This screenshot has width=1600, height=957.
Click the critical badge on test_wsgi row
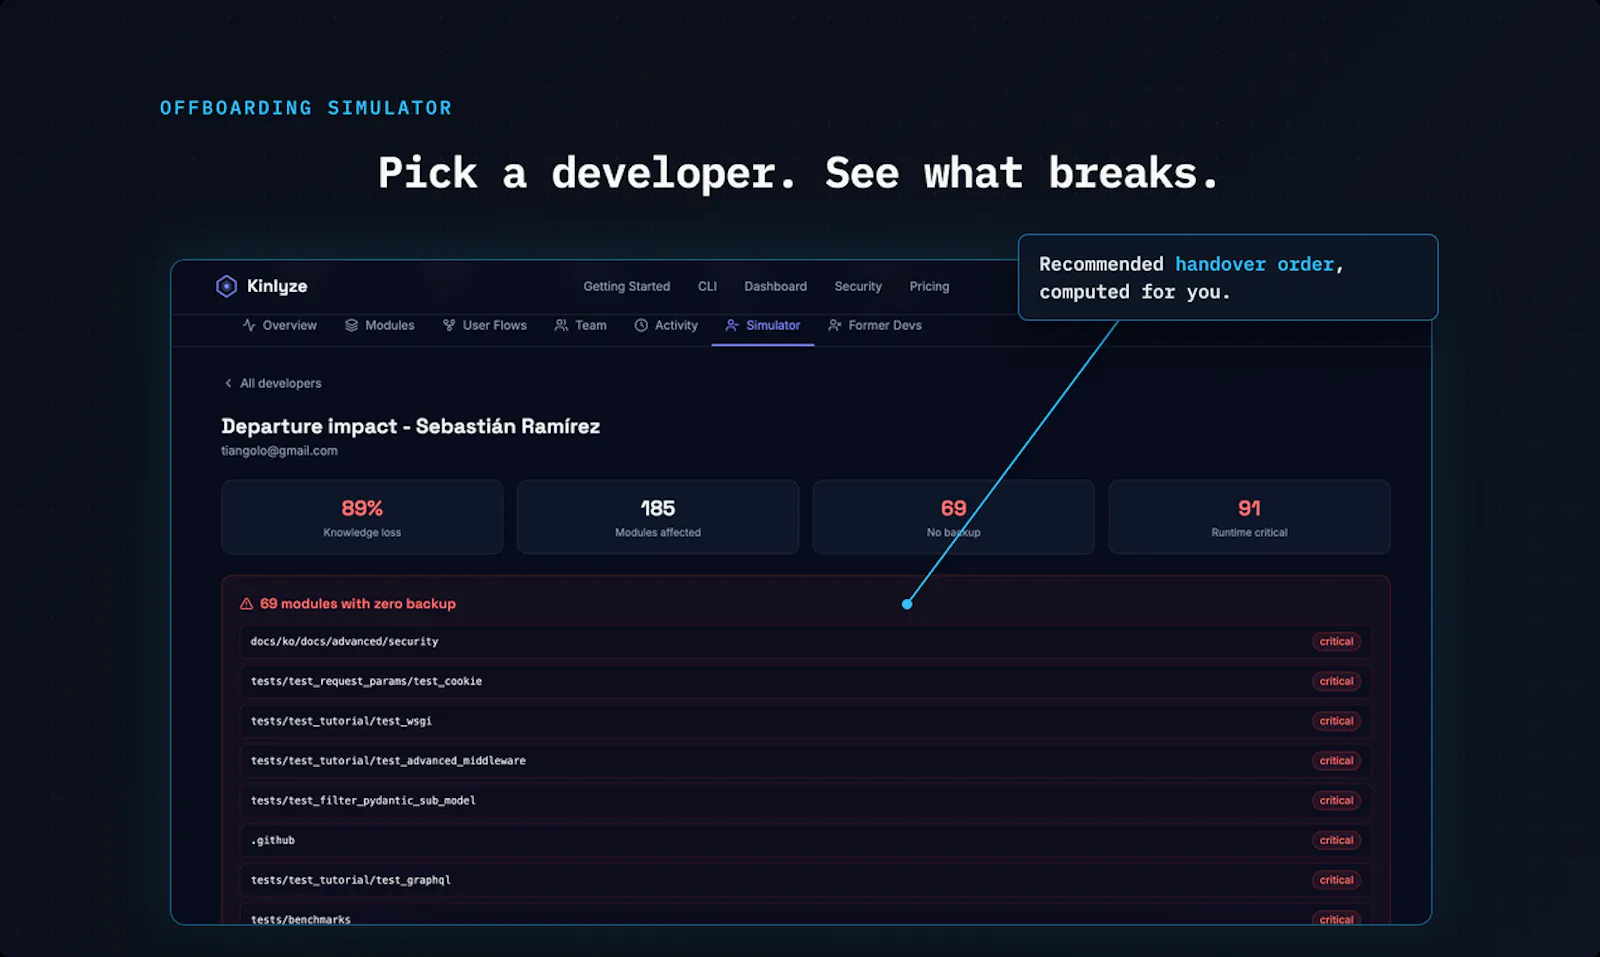pos(1336,721)
